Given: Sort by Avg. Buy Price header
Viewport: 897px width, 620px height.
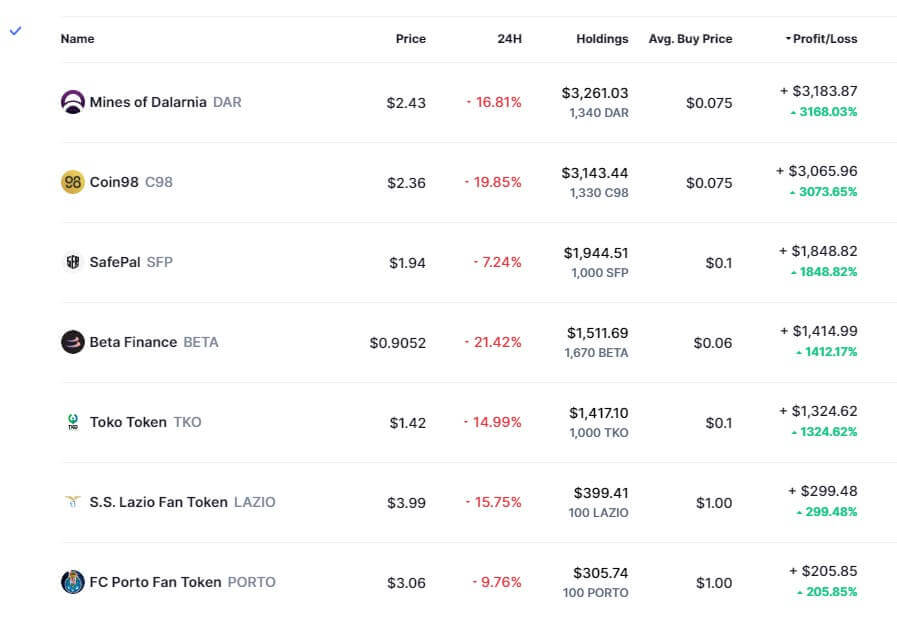Looking at the screenshot, I should click(690, 39).
